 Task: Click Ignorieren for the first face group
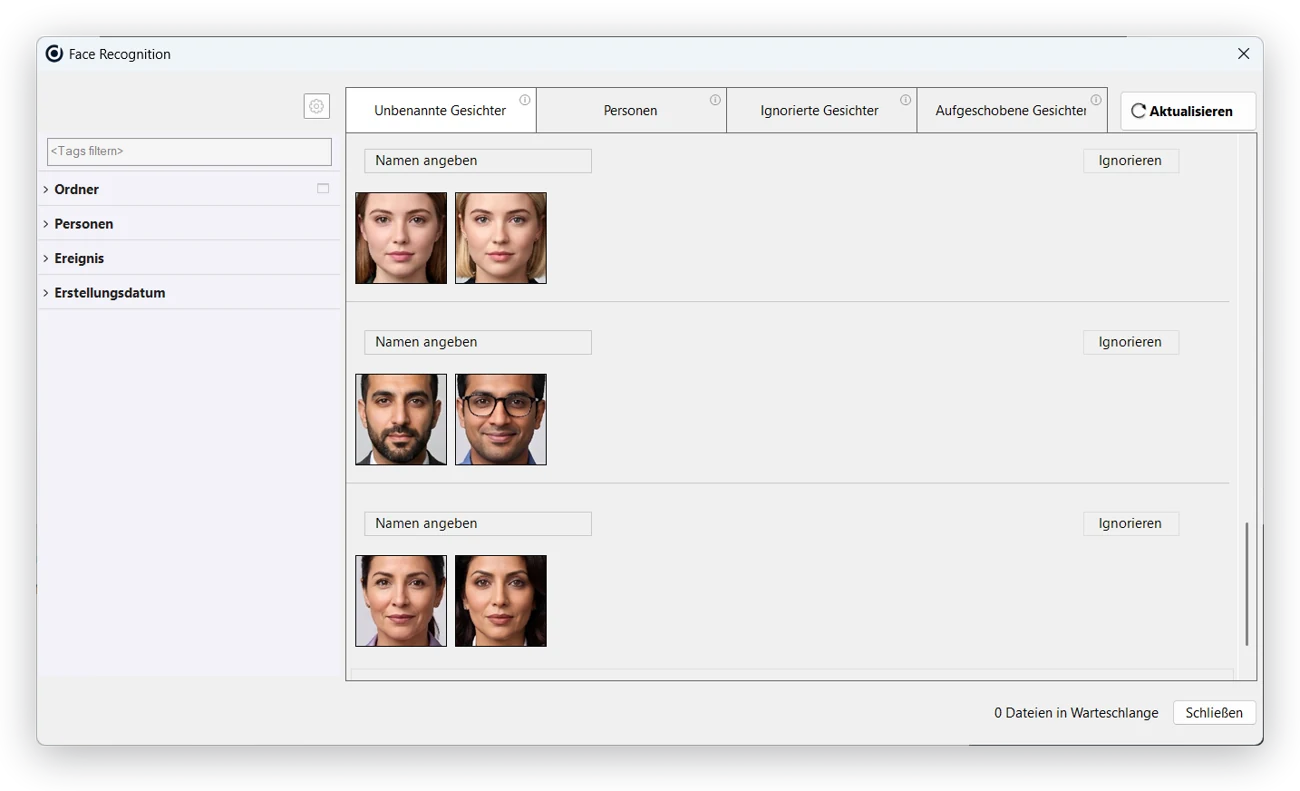pyautogui.click(x=1131, y=161)
